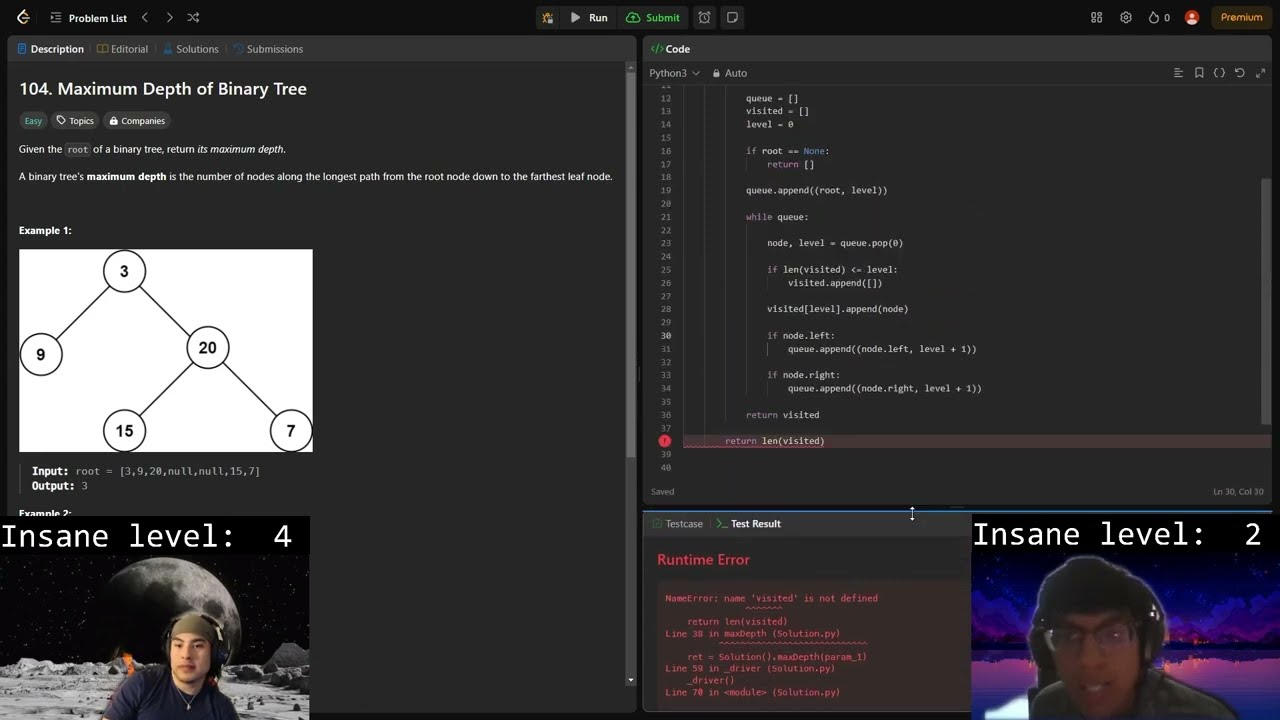Viewport: 1280px width, 720px height.
Task: Switch to the Test Result tab
Action: click(x=748, y=524)
